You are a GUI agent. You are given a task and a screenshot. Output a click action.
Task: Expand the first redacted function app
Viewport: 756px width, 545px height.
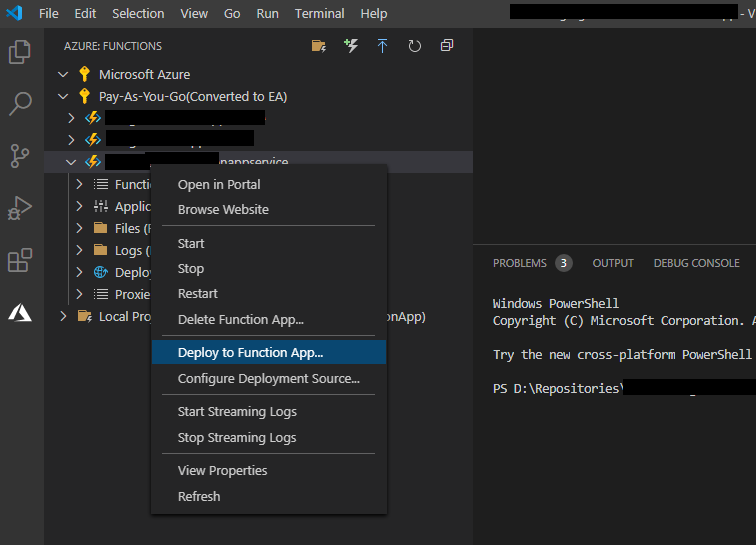pos(71,118)
